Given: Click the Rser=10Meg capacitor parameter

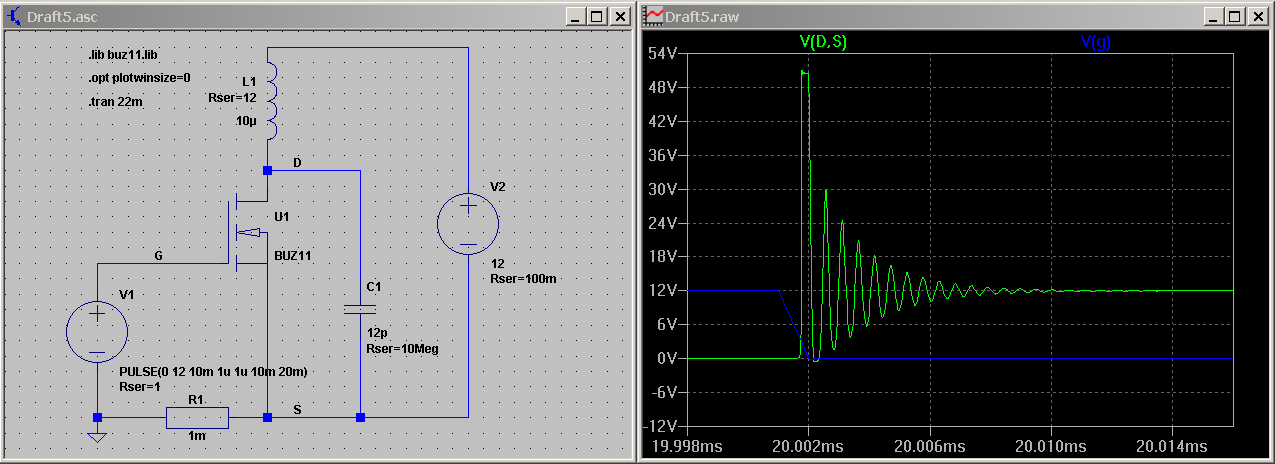Looking at the screenshot, I should coord(402,349).
